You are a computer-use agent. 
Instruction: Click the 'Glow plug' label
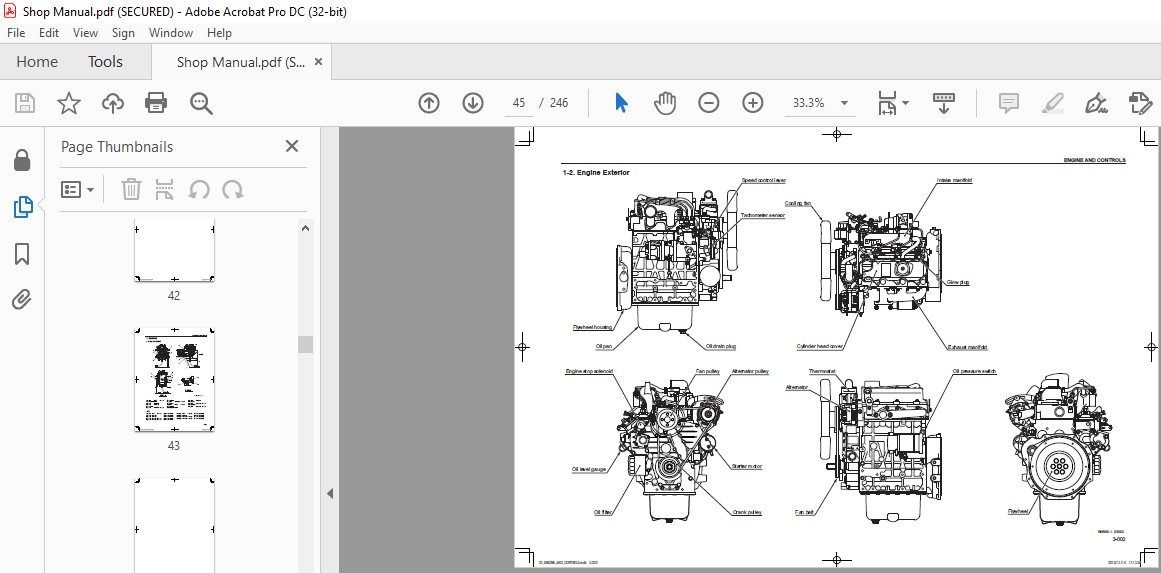click(x=958, y=282)
